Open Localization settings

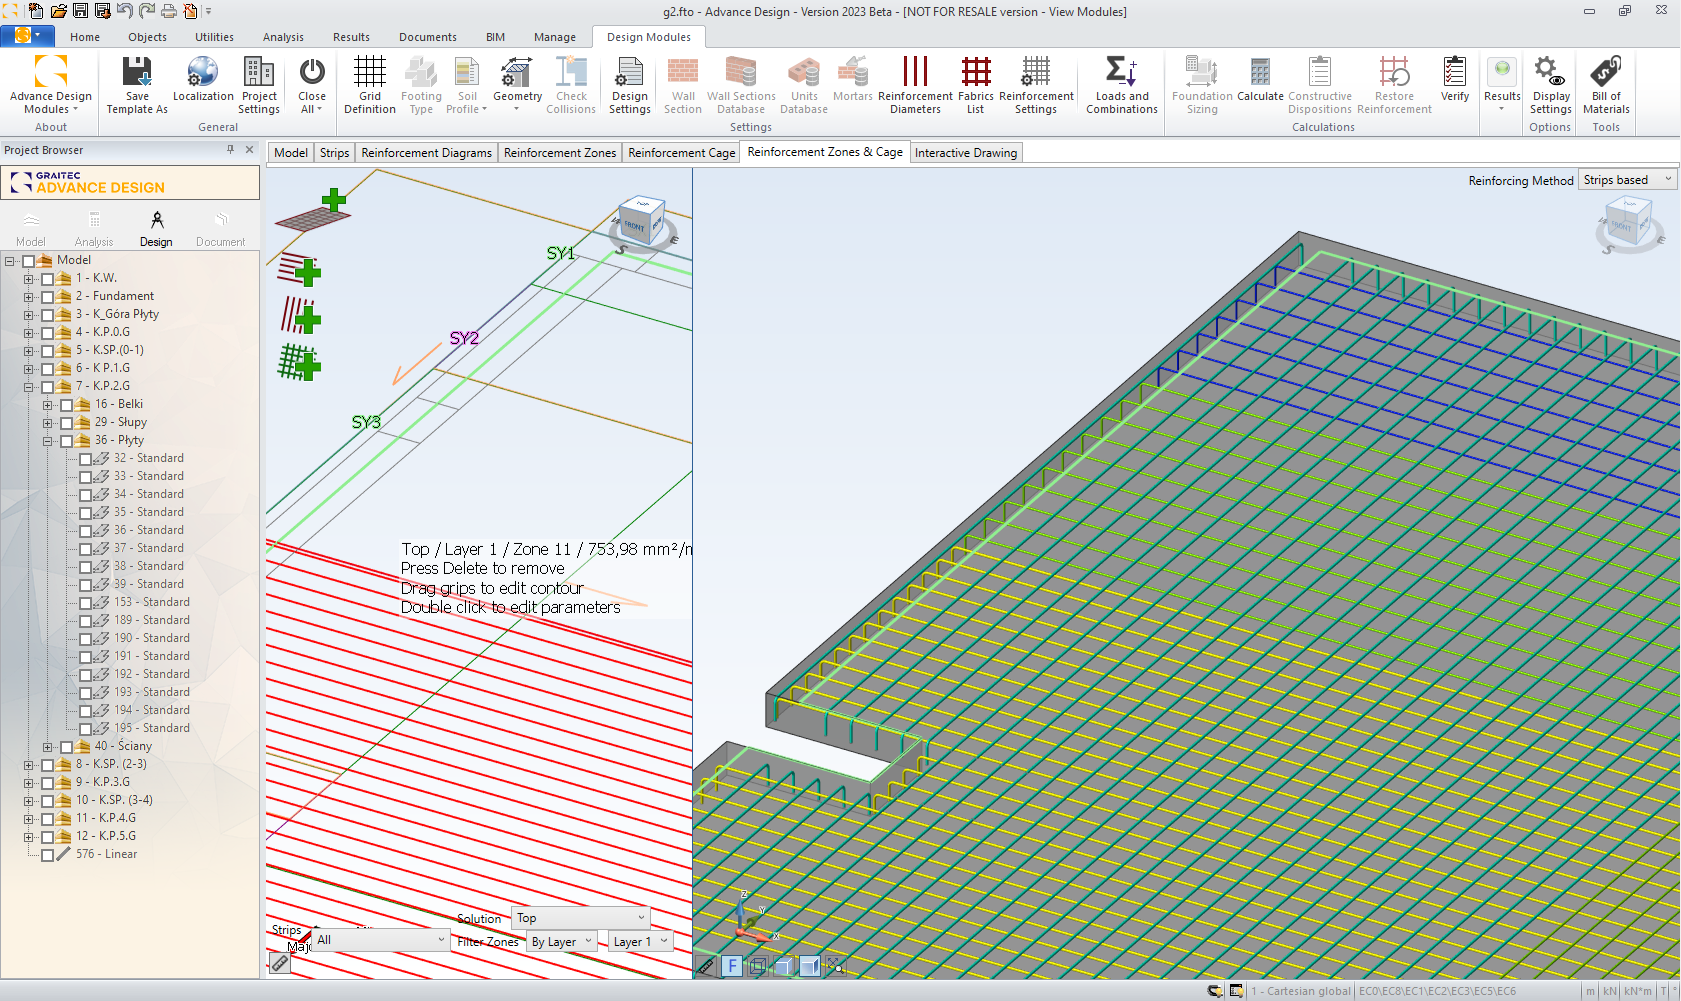click(x=203, y=79)
